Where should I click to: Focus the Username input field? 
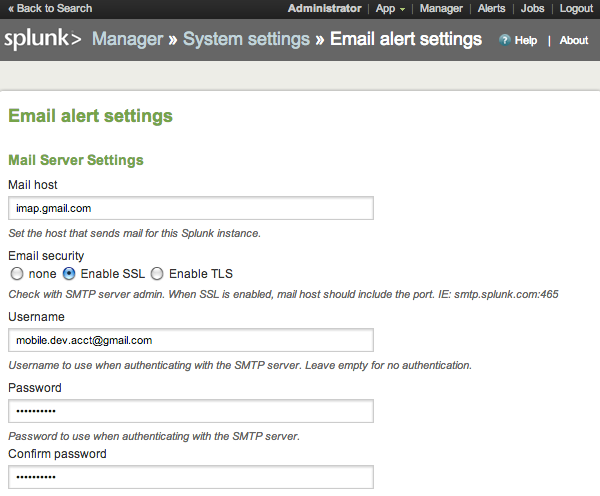click(191, 340)
